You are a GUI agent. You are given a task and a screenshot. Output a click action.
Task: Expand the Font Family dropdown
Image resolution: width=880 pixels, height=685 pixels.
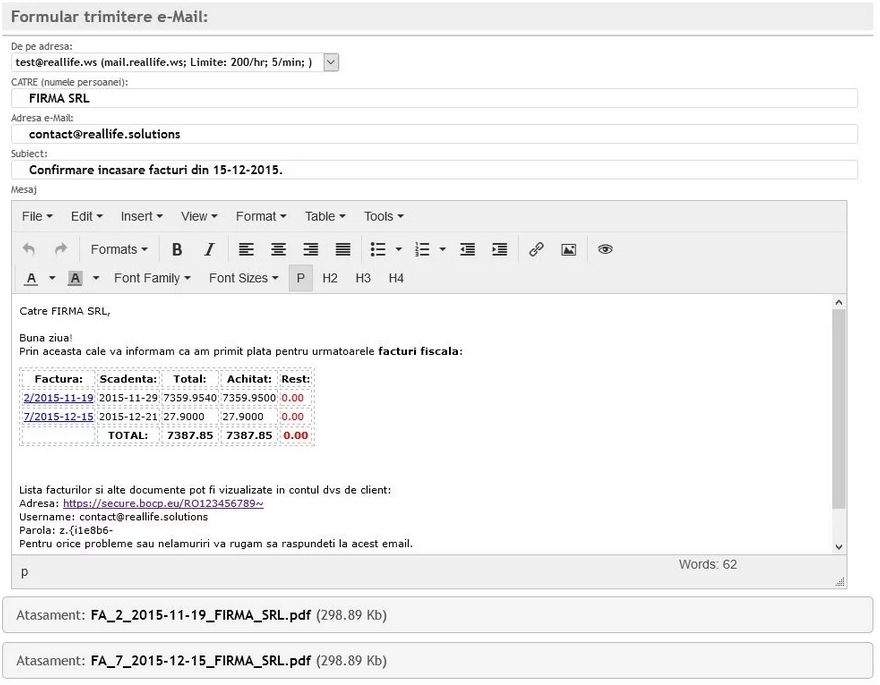click(152, 278)
